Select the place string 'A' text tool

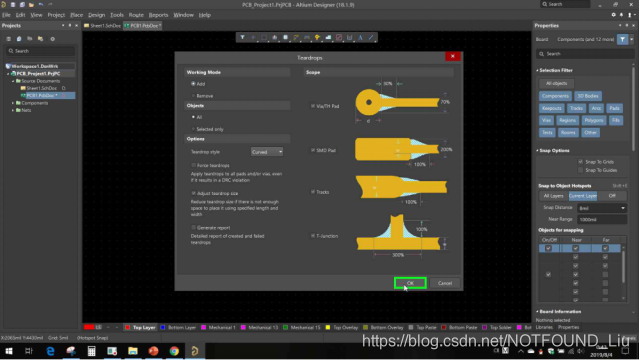click(360, 38)
